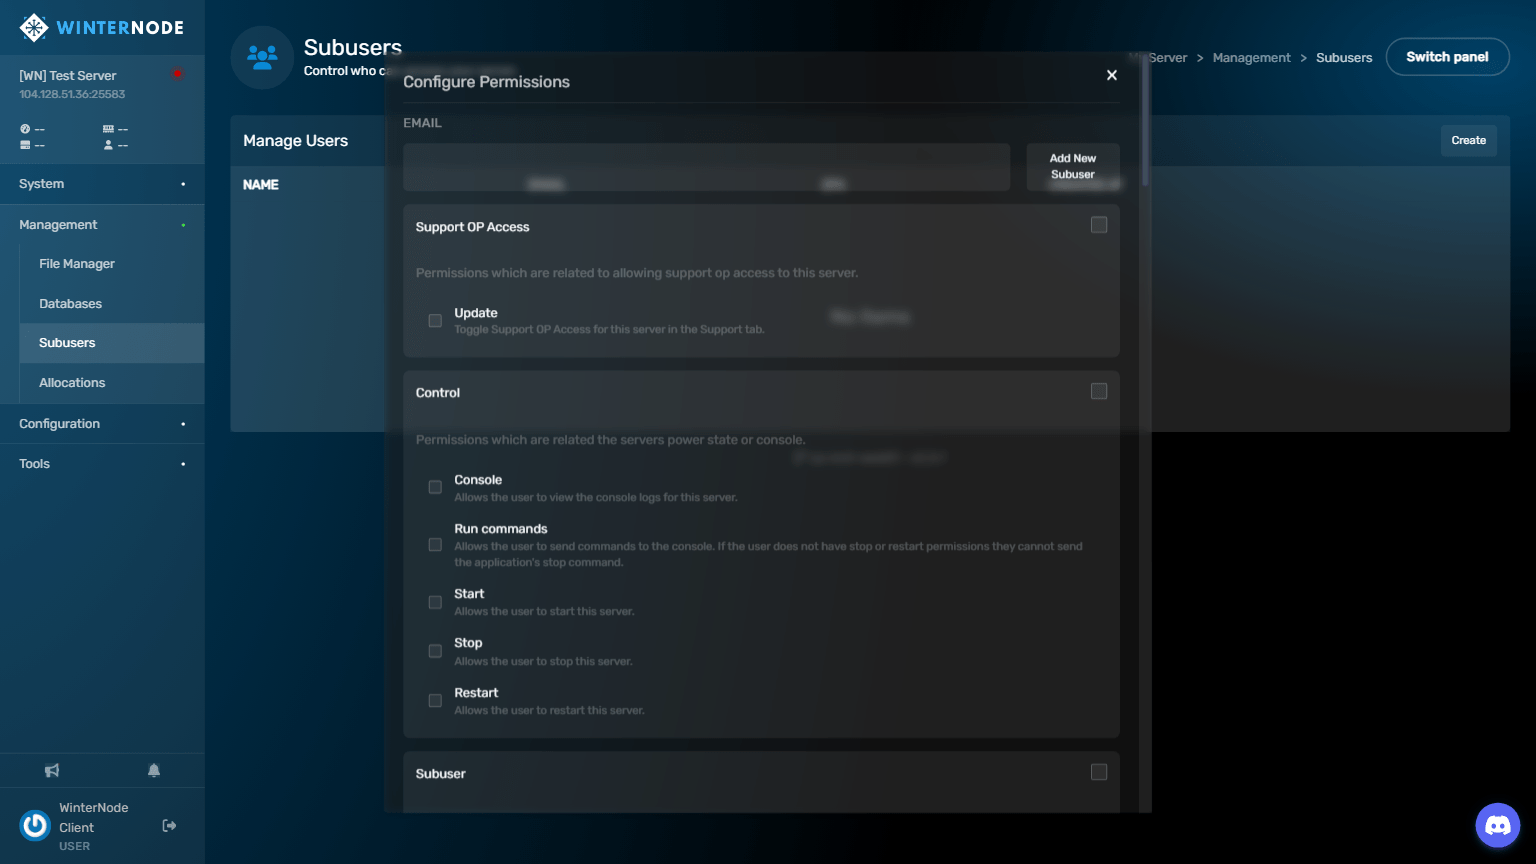This screenshot has width=1536, height=864.
Task: Click the Discord chat icon
Action: coord(1497,826)
